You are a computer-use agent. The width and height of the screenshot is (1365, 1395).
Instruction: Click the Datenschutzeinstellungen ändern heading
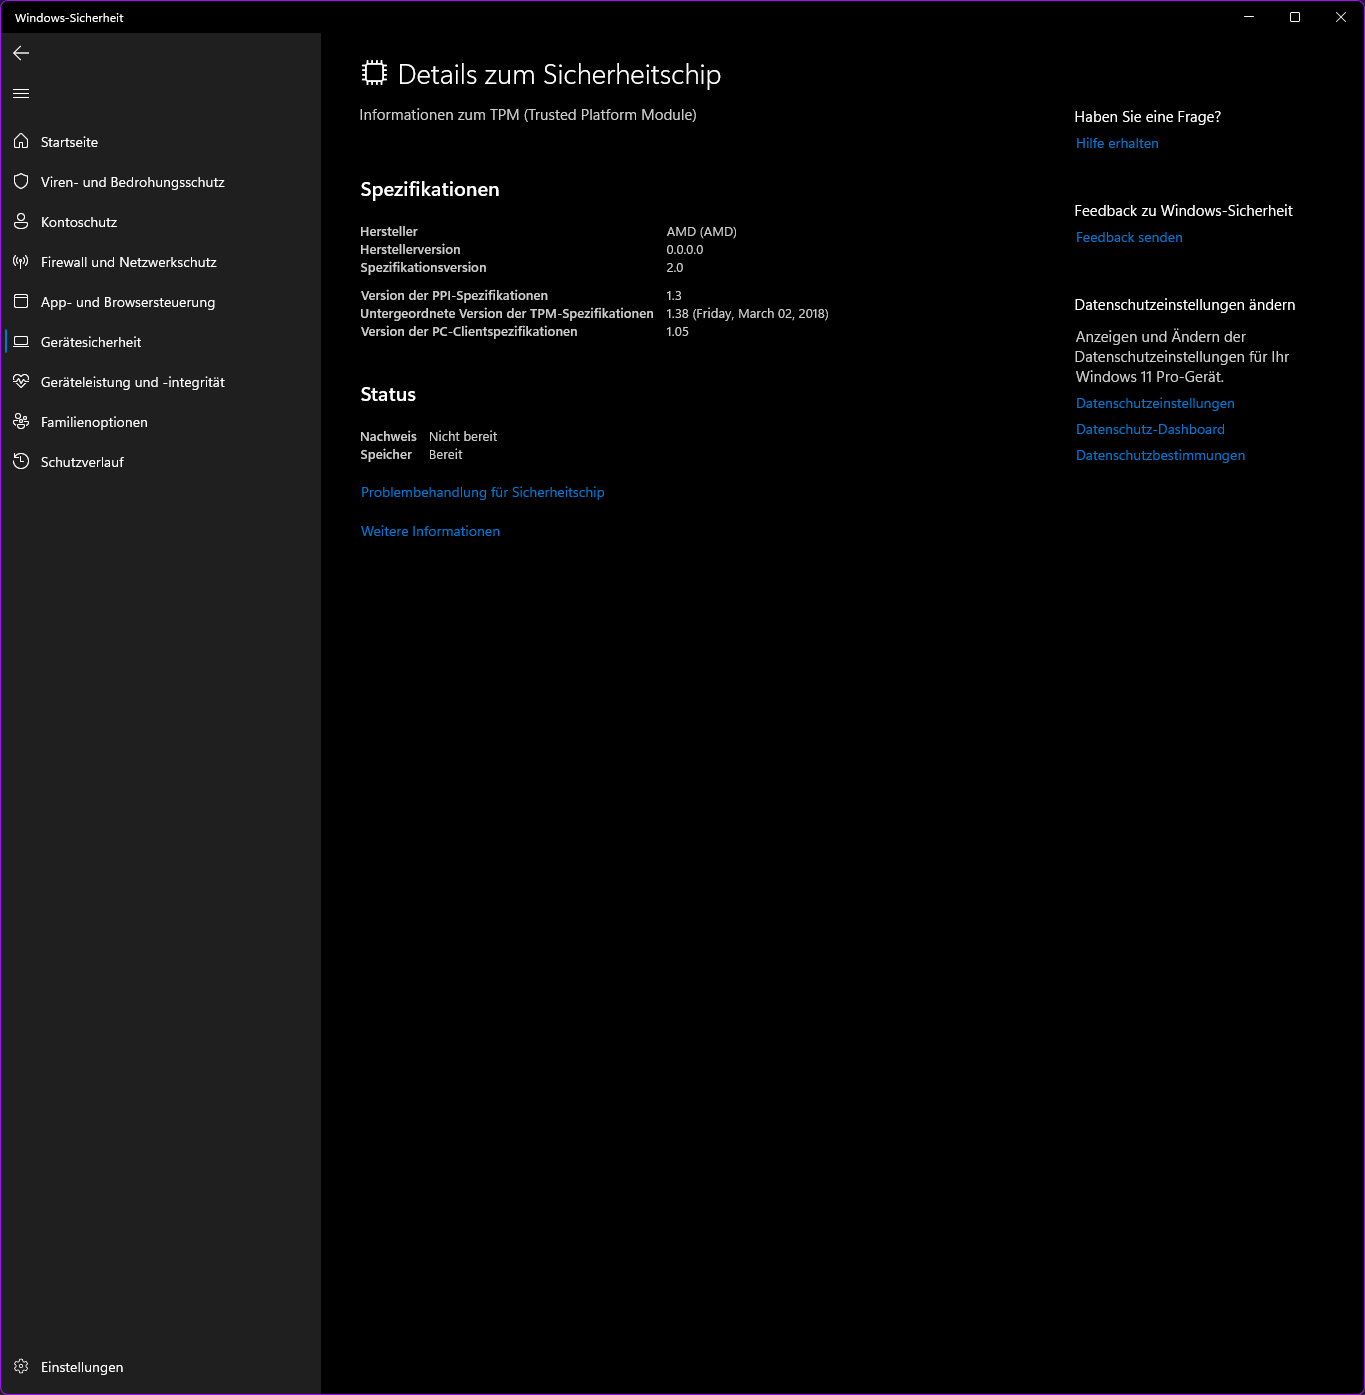tap(1185, 305)
